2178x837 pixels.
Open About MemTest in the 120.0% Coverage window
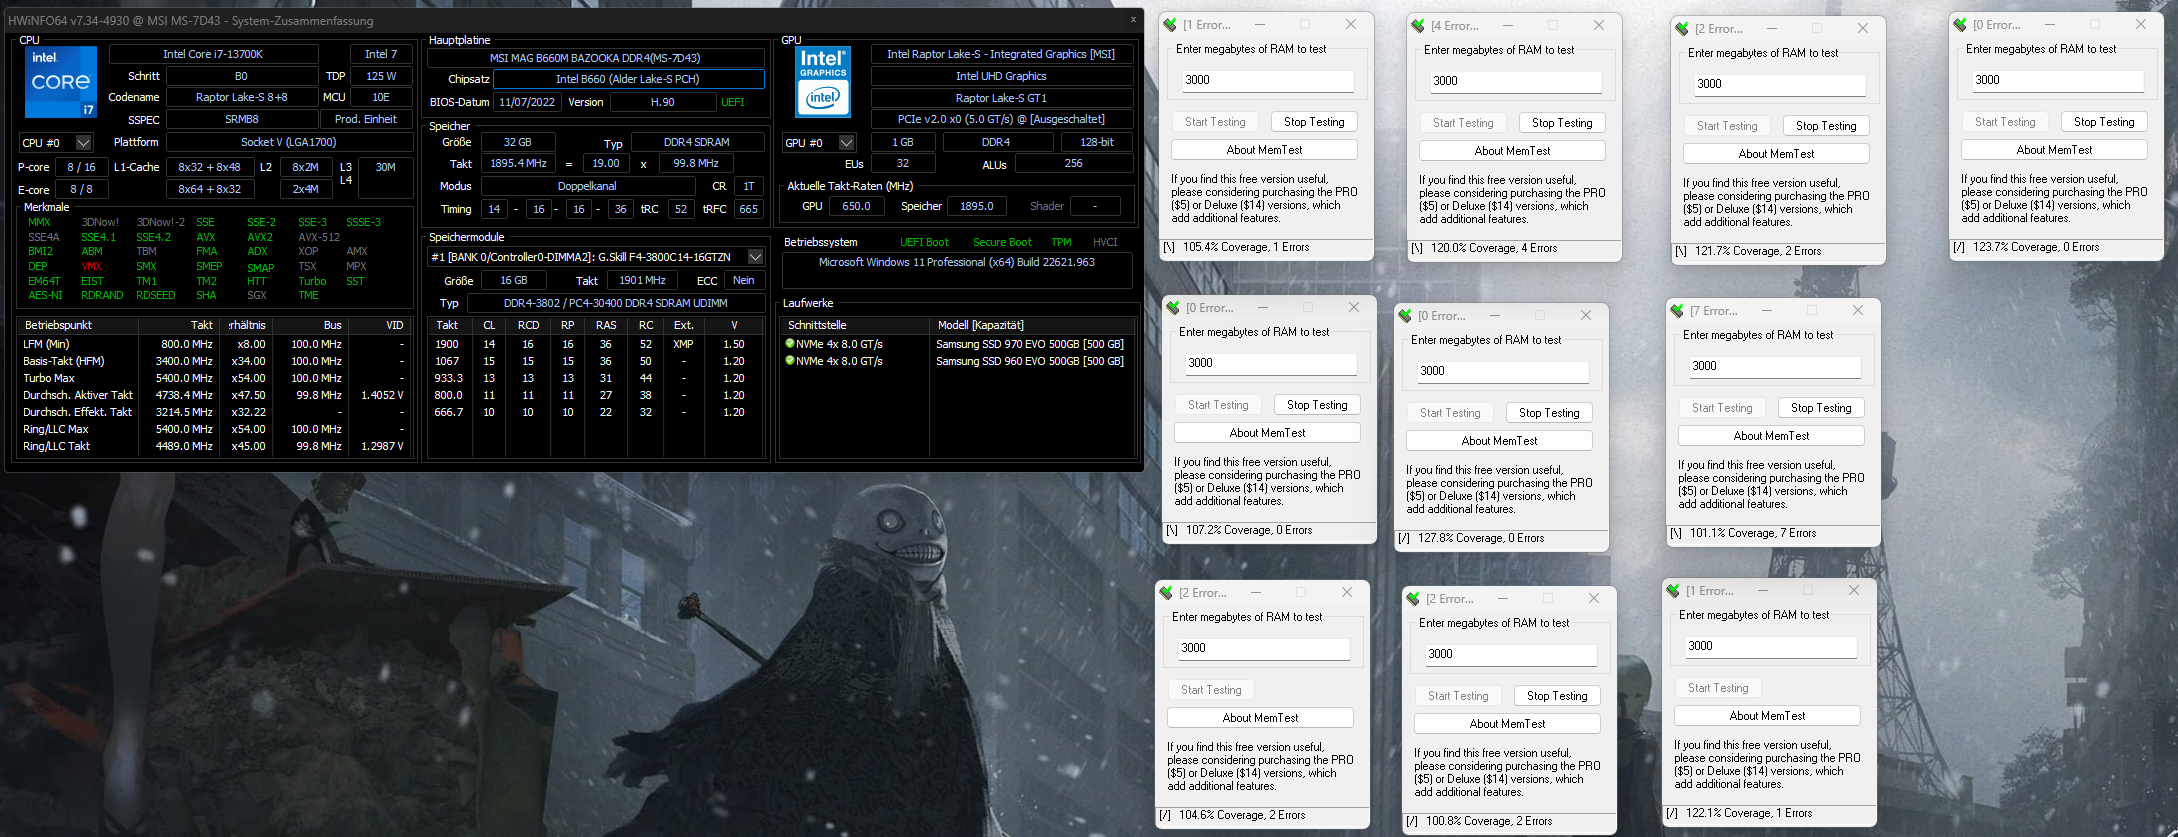click(1512, 151)
